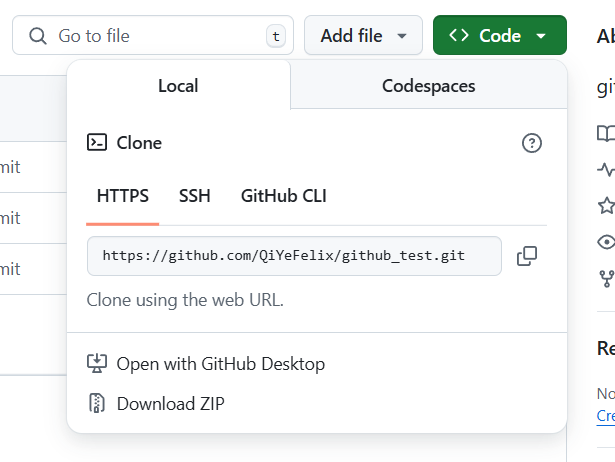Image resolution: width=615 pixels, height=462 pixels.
Task: Click the GitHub Desktop download icon
Action: pos(96,364)
